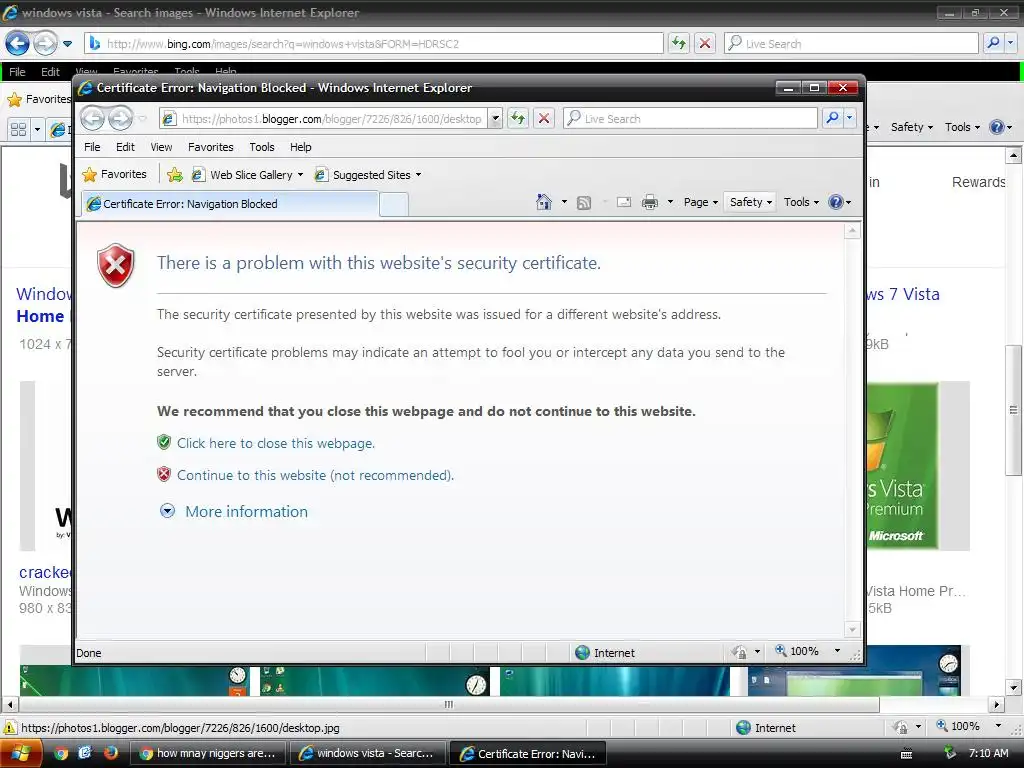
Task: Click Stop icon in Bing search window
Action: [705, 44]
